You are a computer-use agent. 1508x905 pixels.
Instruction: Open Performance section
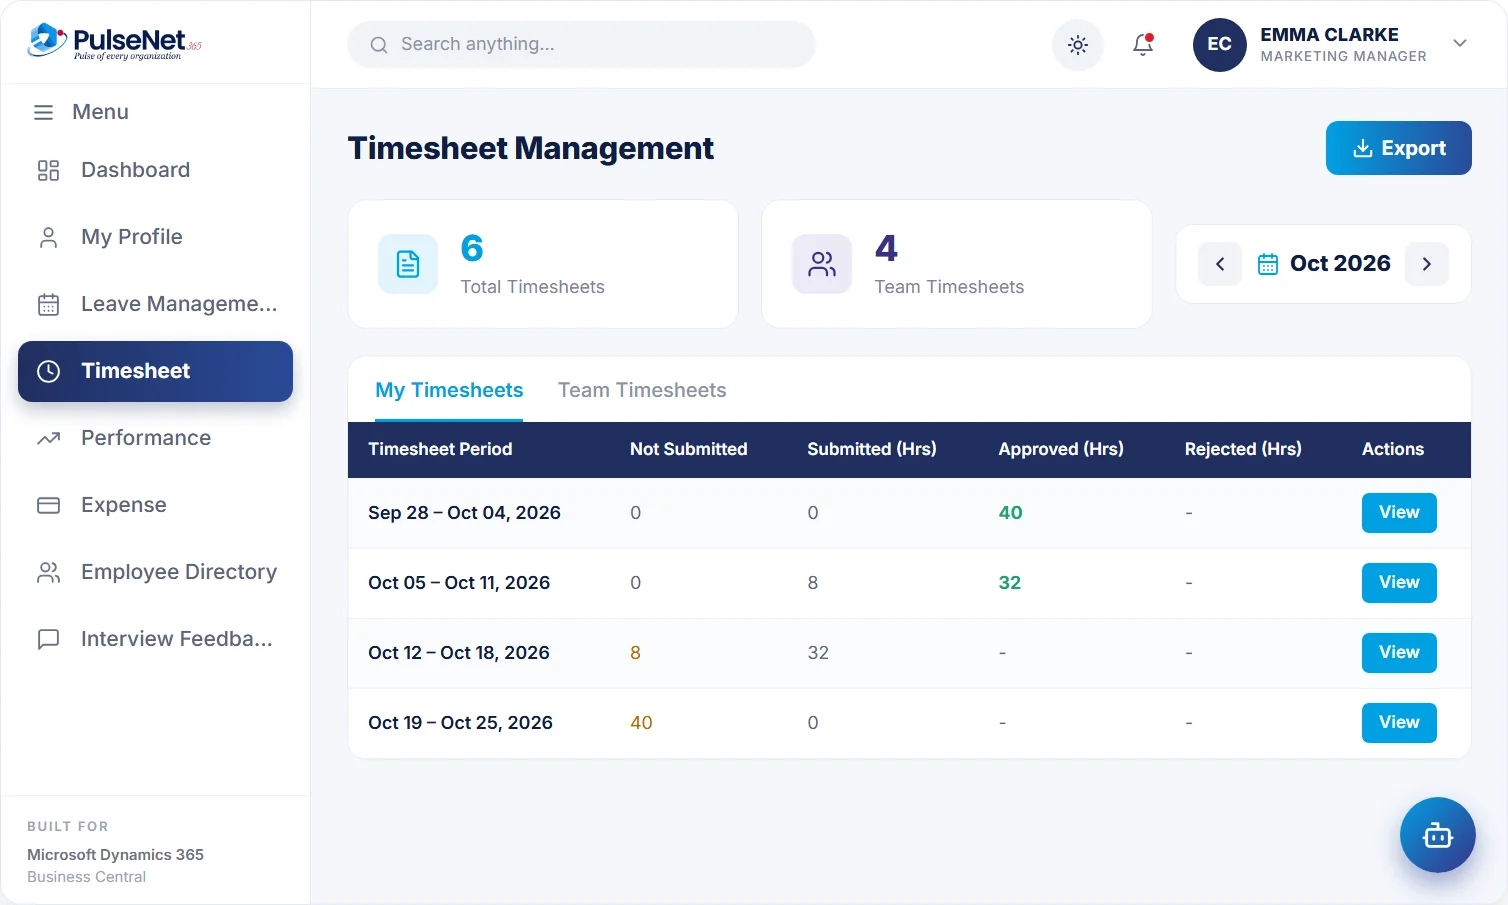coord(155,438)
